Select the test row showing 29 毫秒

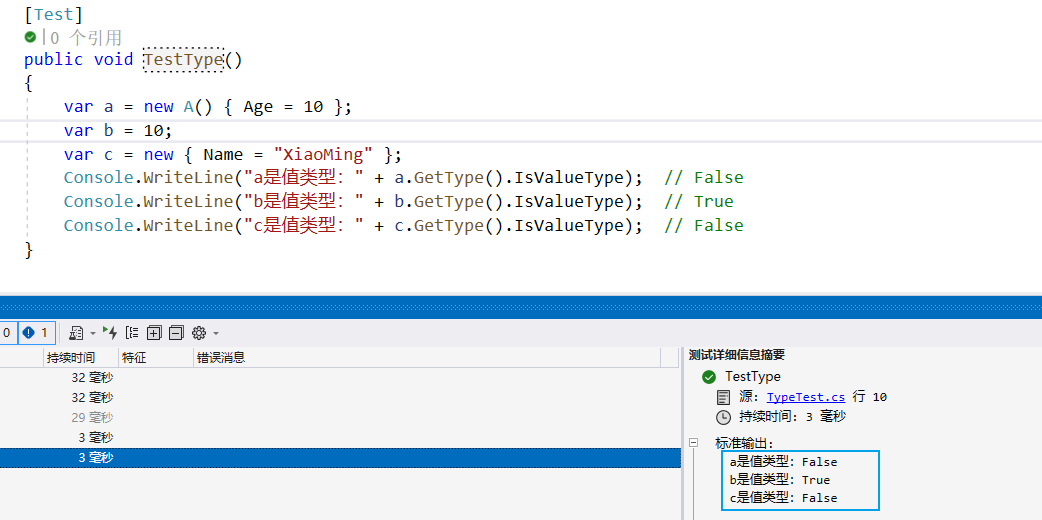pyautogui.click(x=340, y=418)
